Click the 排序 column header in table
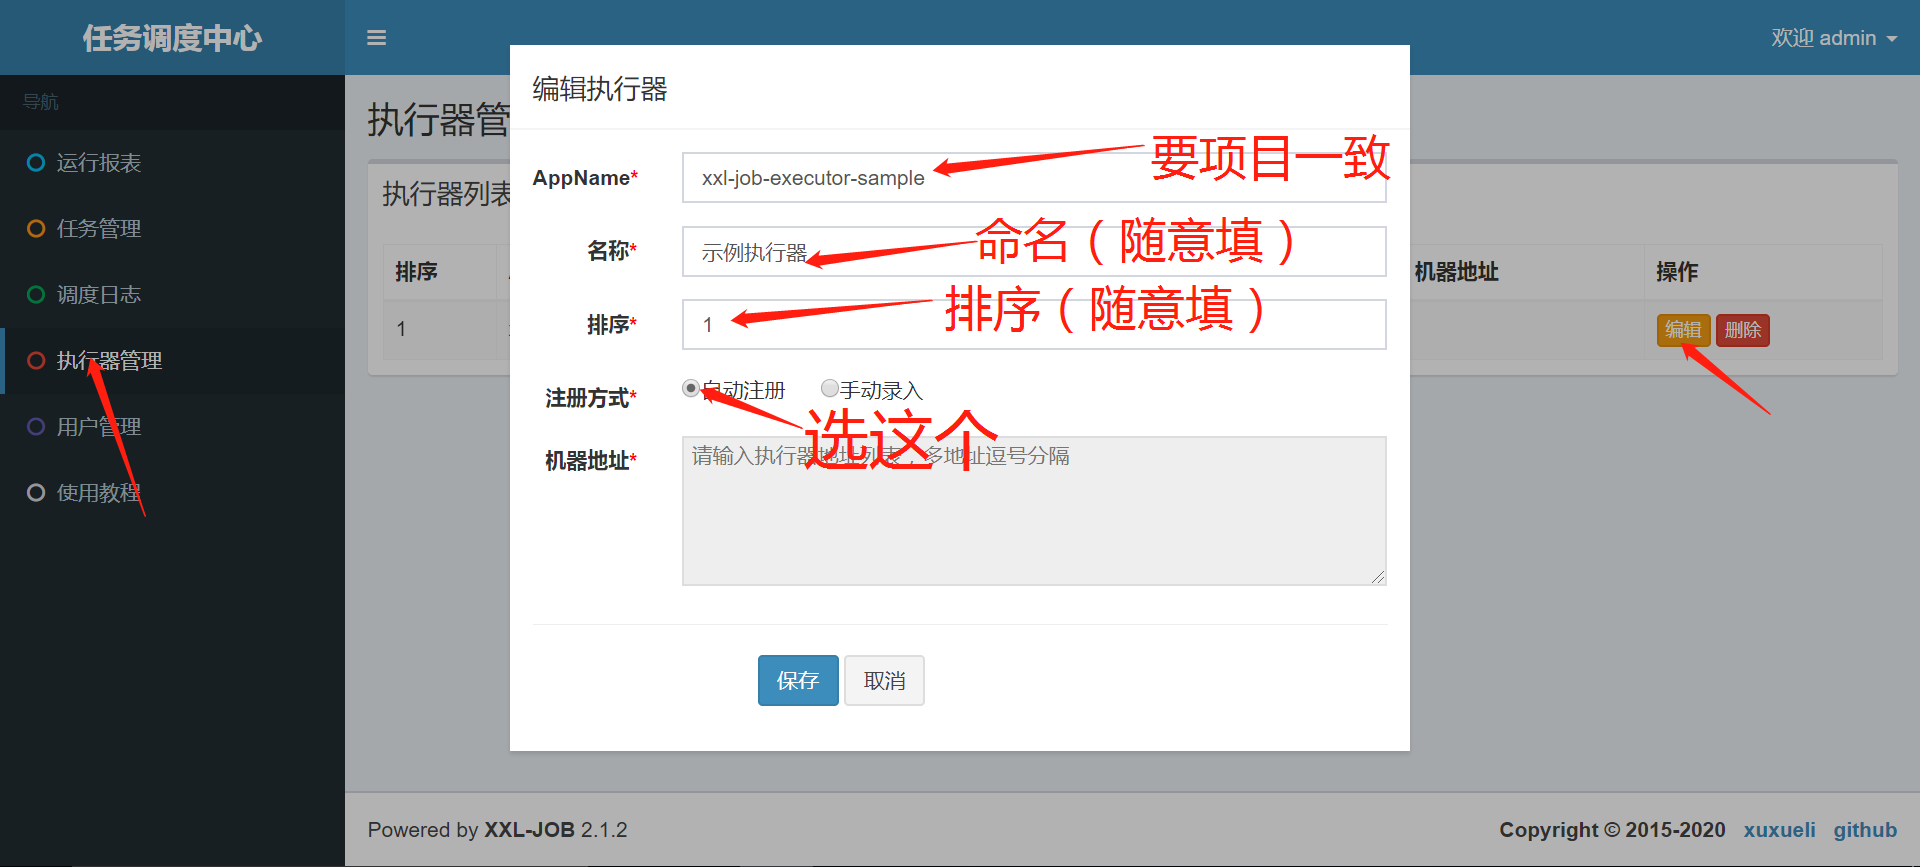 (416, 272)
